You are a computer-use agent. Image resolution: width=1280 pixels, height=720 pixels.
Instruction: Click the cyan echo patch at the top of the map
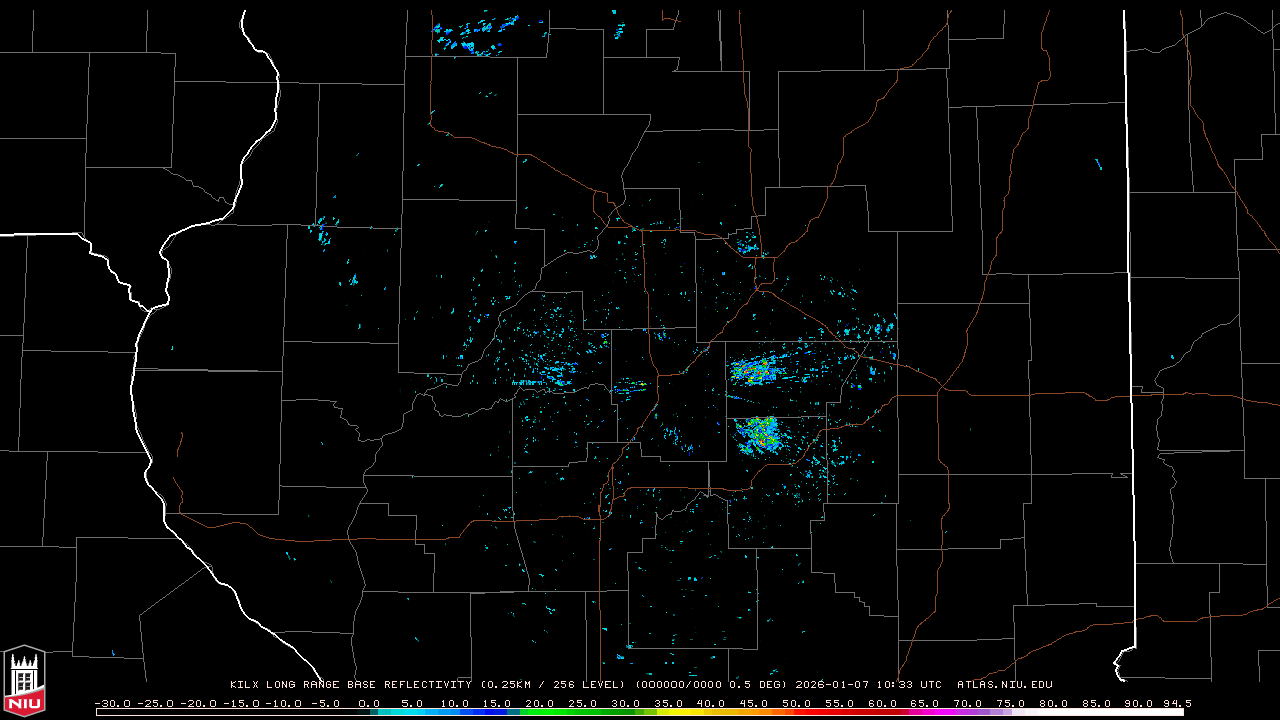click(478, 35)
